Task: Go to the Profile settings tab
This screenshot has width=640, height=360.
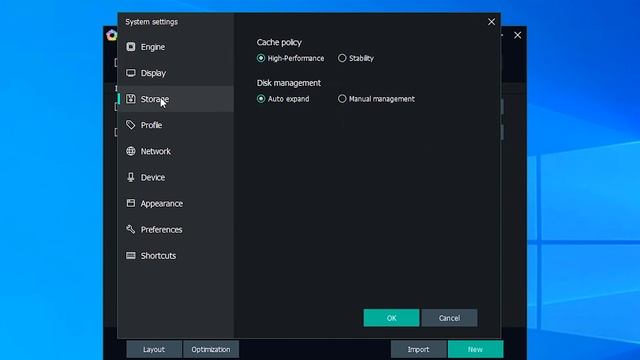Action: point(176,125)
